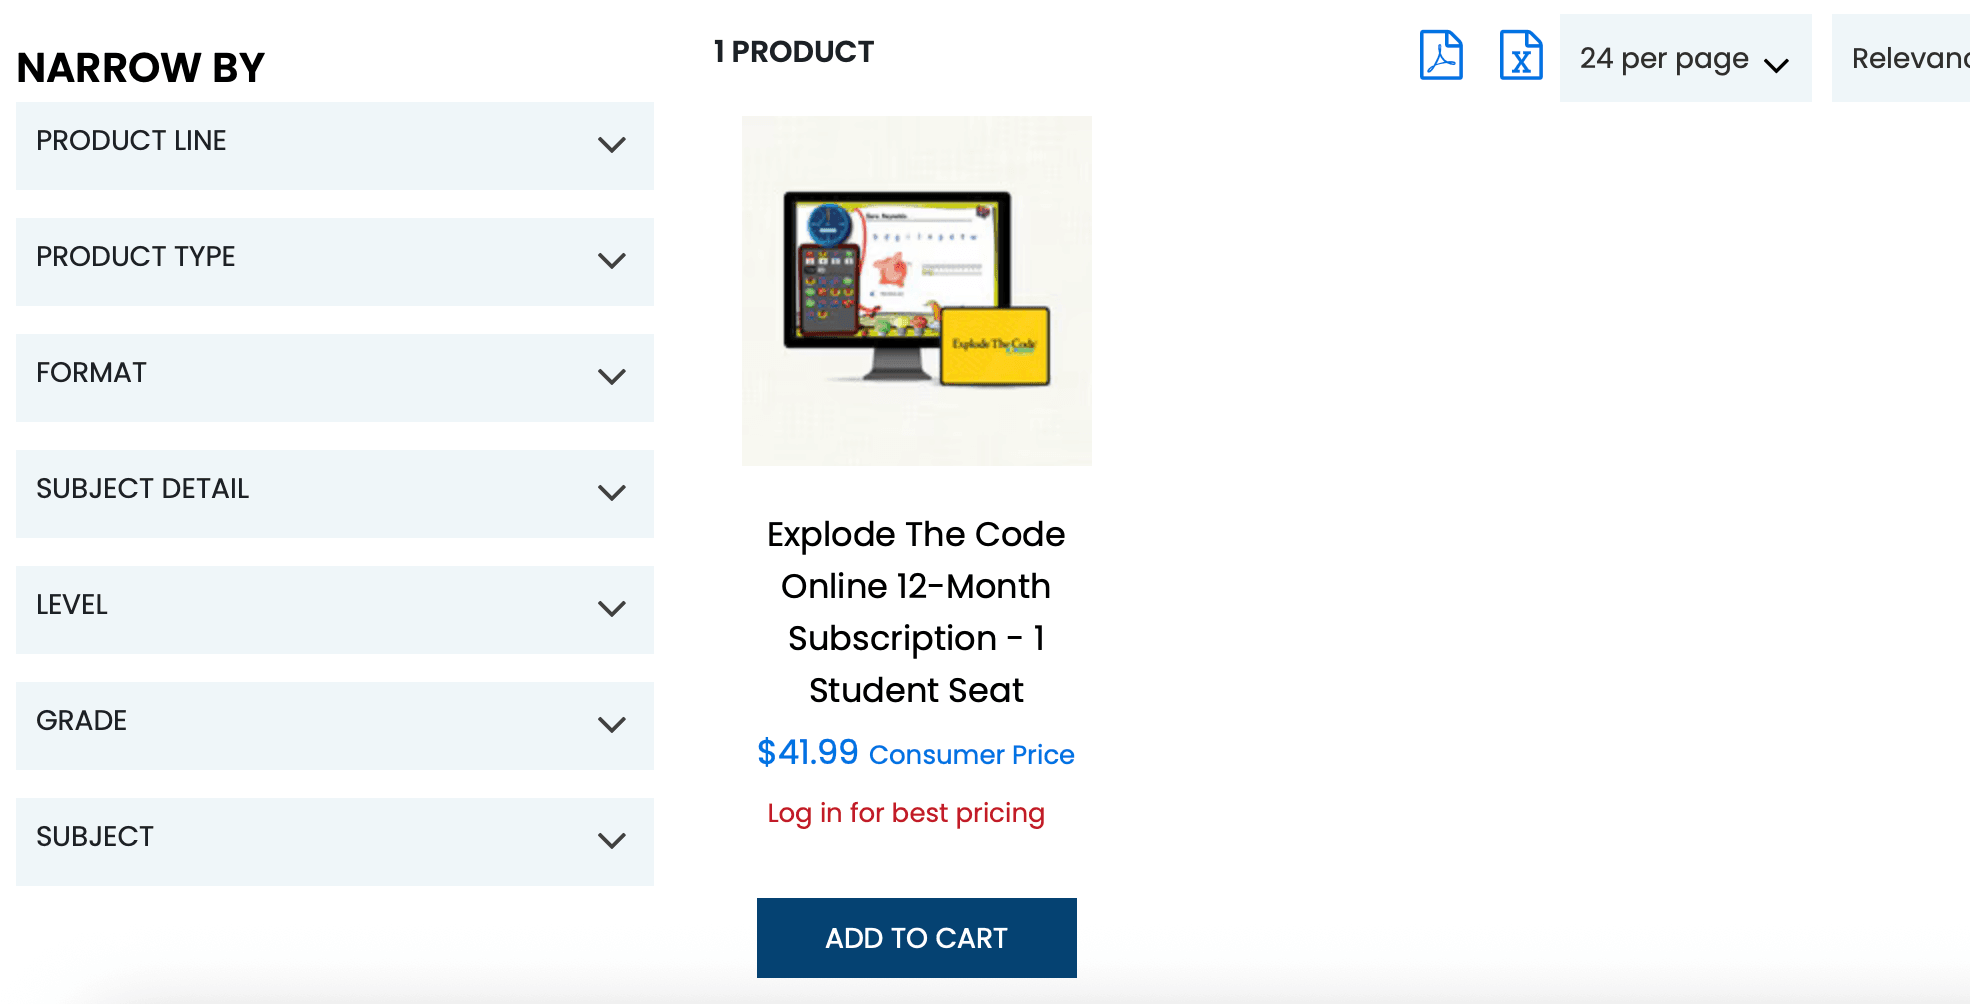Click the 1 PRODUCT count heading
Viewport: 1970px width, 1004px height.
pos(793,51)
